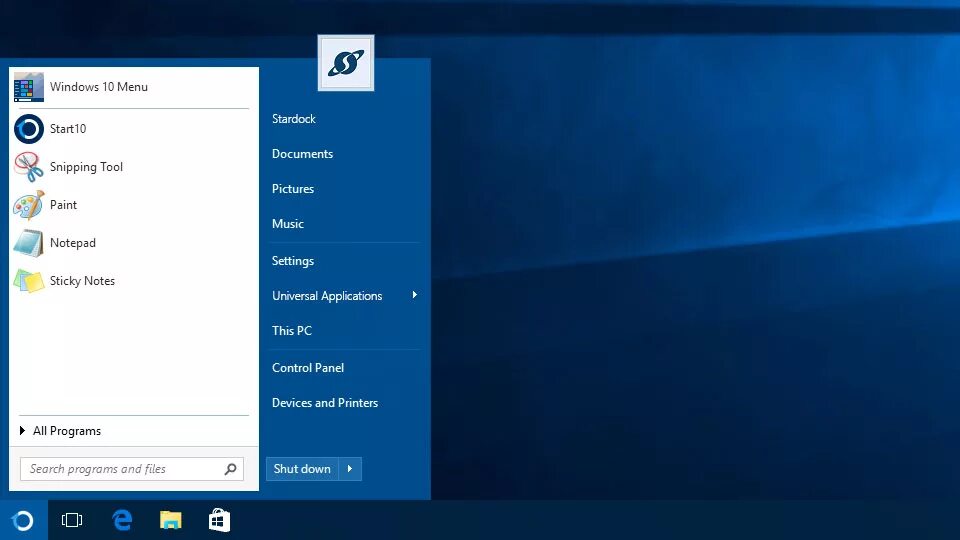Viewport: 960px width, 540px height.
Task: Click the Start10 text label
Action: tap(68, 129)
